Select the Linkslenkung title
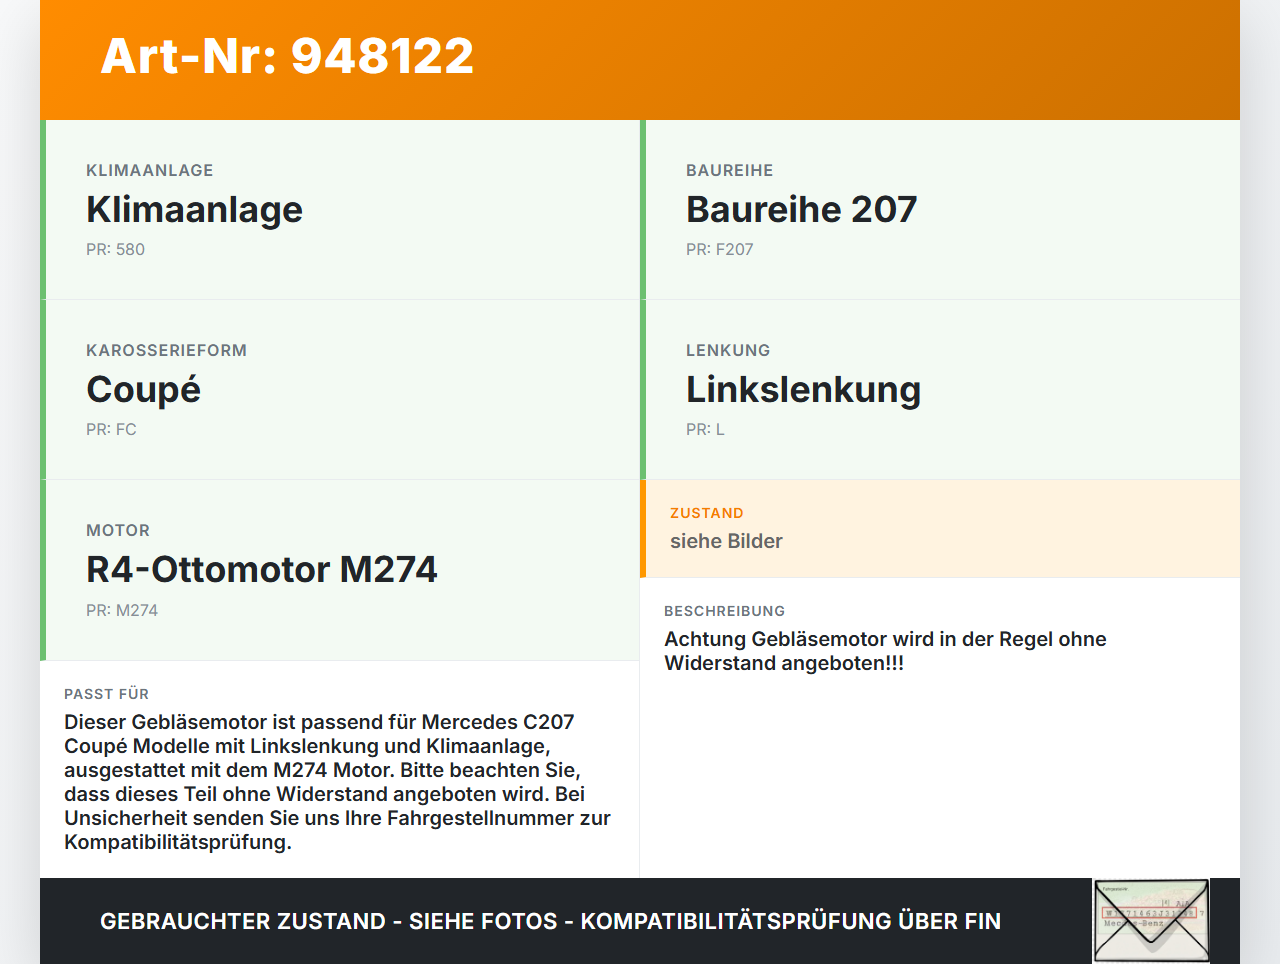Screen dimensions: 1280x964 point(803,390)
